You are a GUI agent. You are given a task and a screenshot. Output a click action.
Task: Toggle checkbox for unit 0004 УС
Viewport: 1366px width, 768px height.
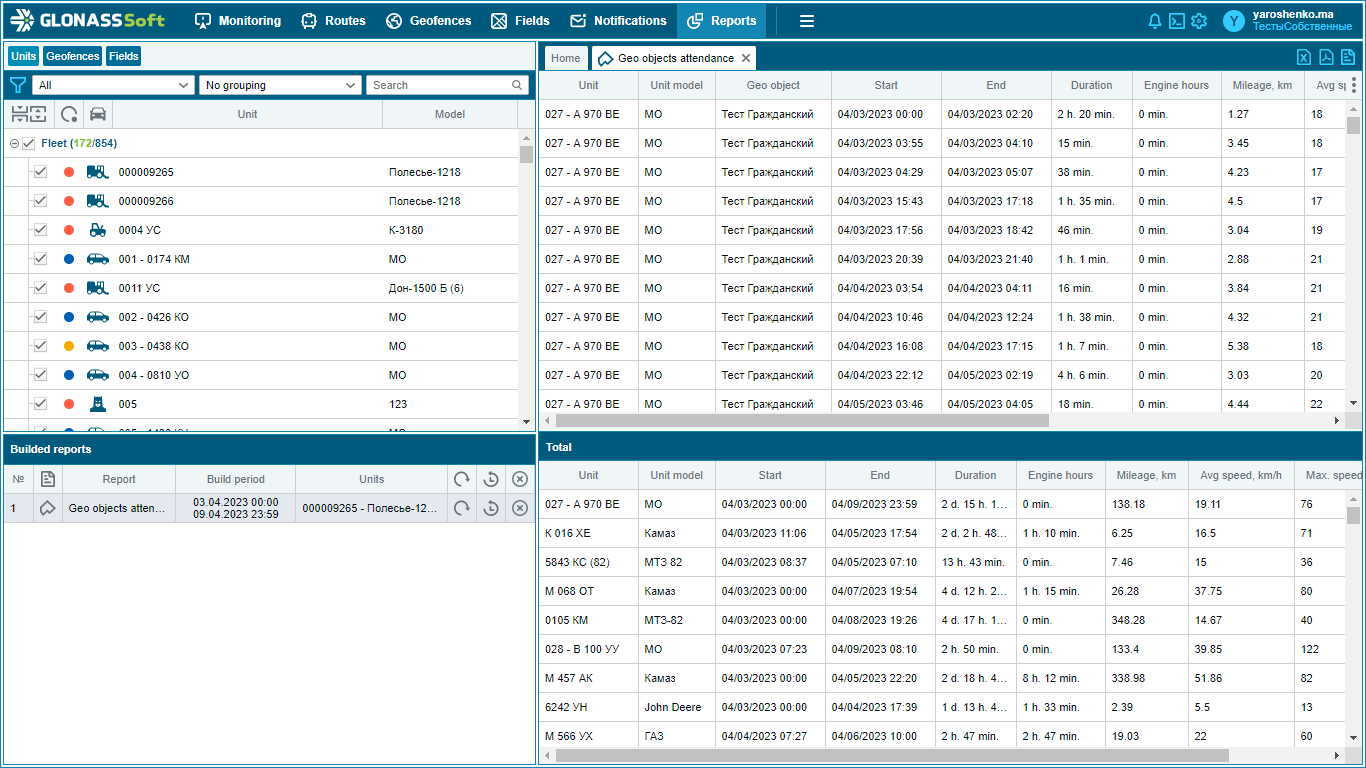click(x=41, y=230)
